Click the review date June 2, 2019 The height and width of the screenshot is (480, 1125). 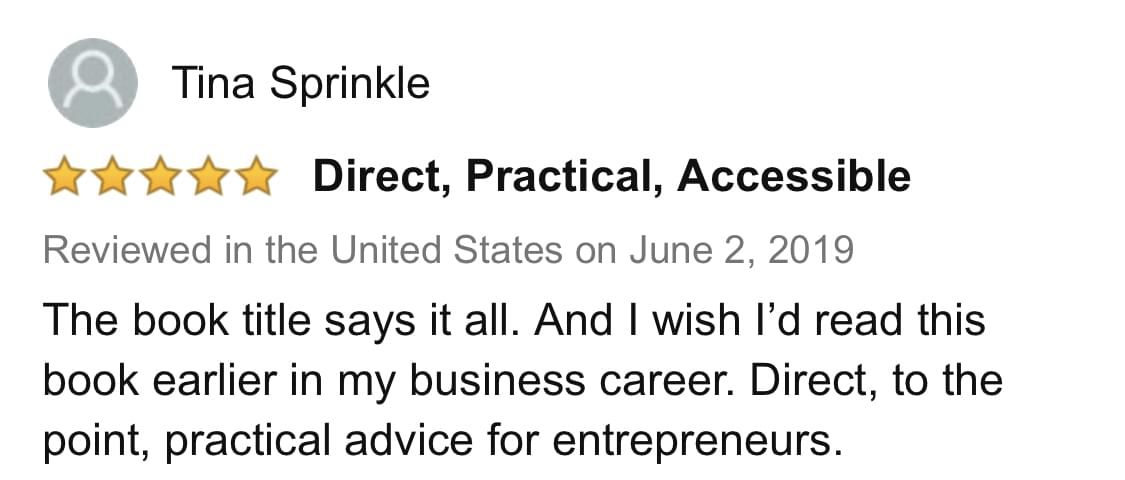[x=741, y=249]
